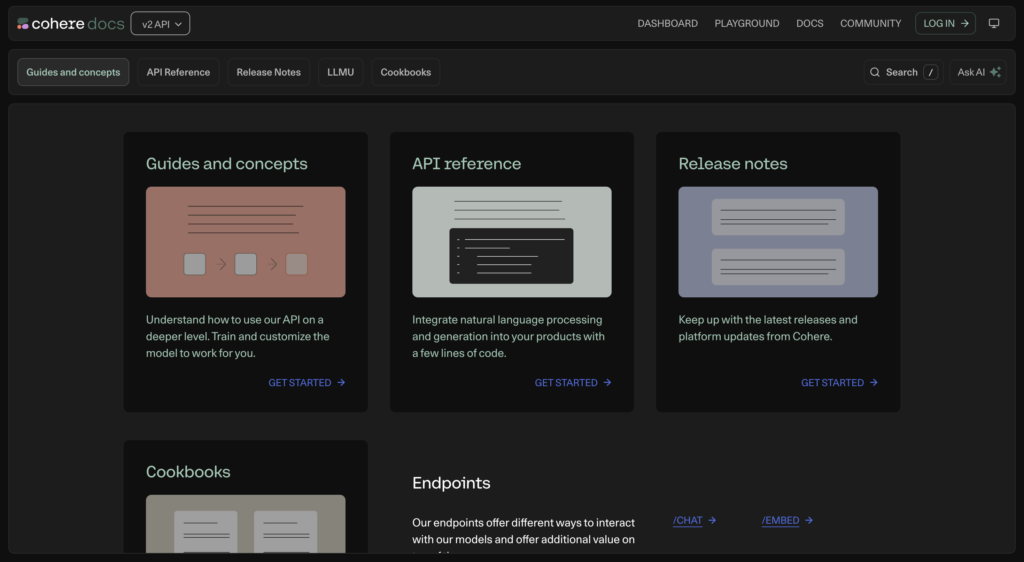This screenshot has width=1024, height=562.
Task: Go to Dashboard in top navigation
Action: (667, 23)
